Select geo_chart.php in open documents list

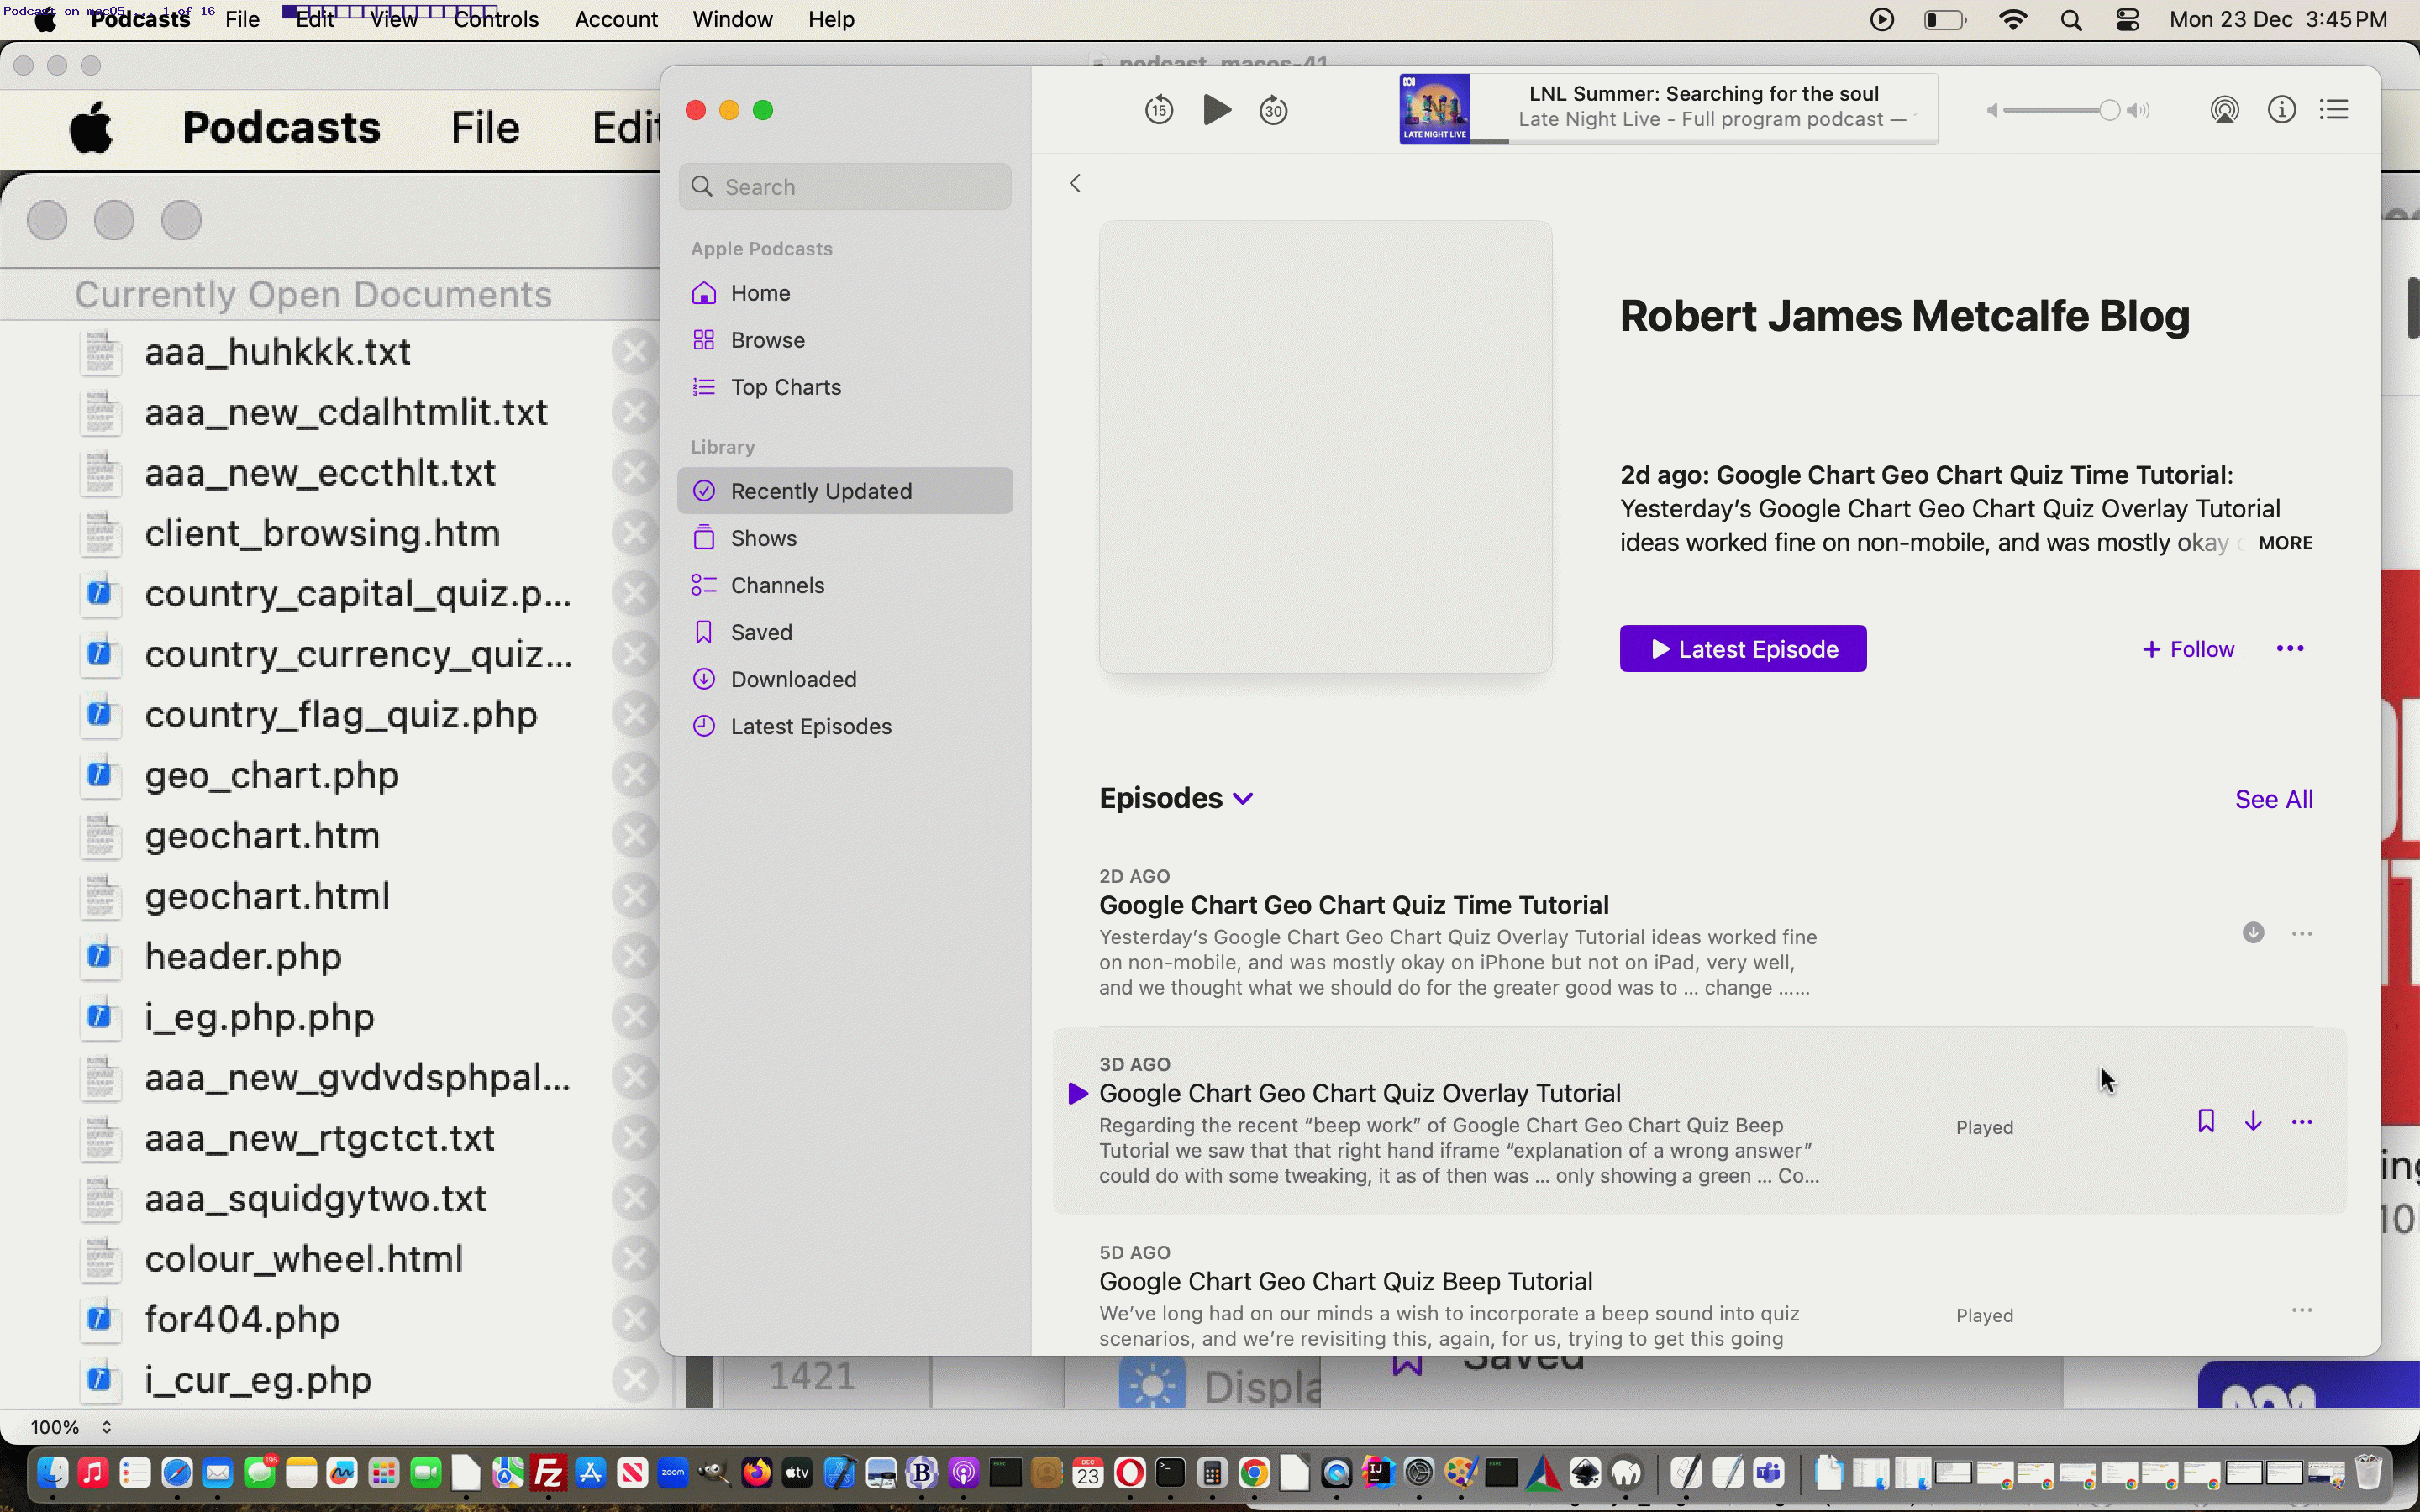click(272, 775)
